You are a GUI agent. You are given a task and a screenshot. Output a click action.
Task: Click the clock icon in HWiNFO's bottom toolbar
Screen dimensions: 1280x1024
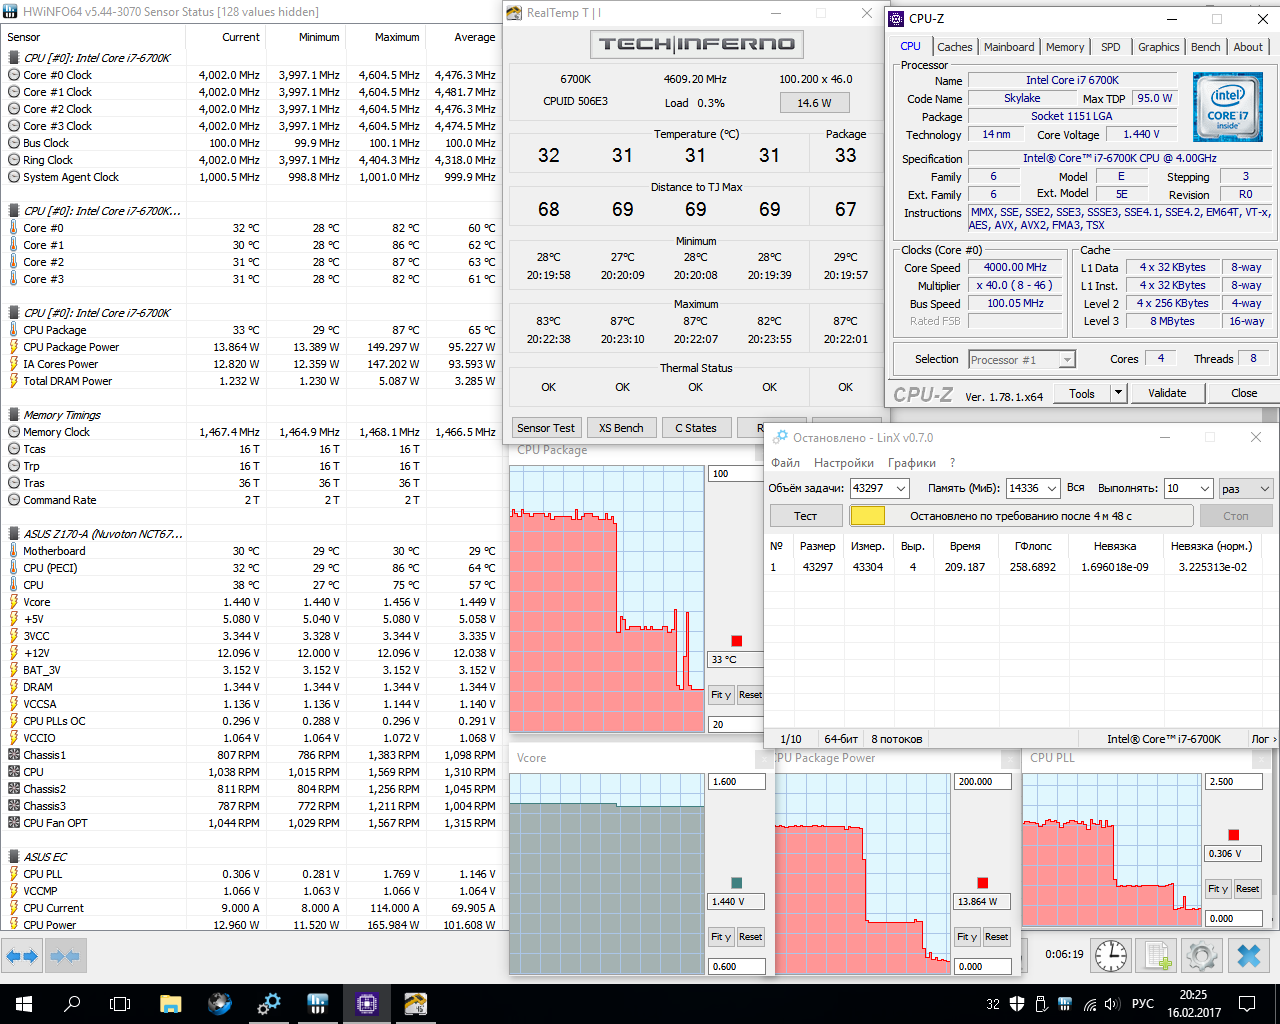tap(1111, 955)
